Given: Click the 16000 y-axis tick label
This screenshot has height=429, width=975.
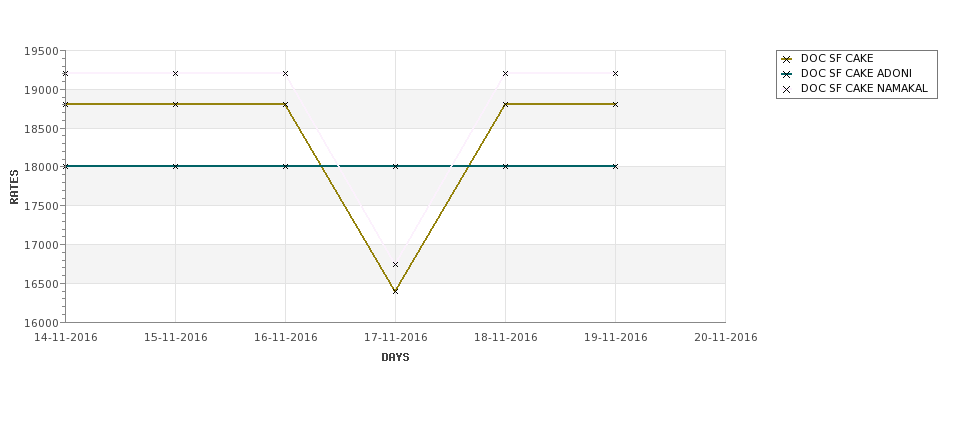Looking at the screenshot, I should point(42,323).
